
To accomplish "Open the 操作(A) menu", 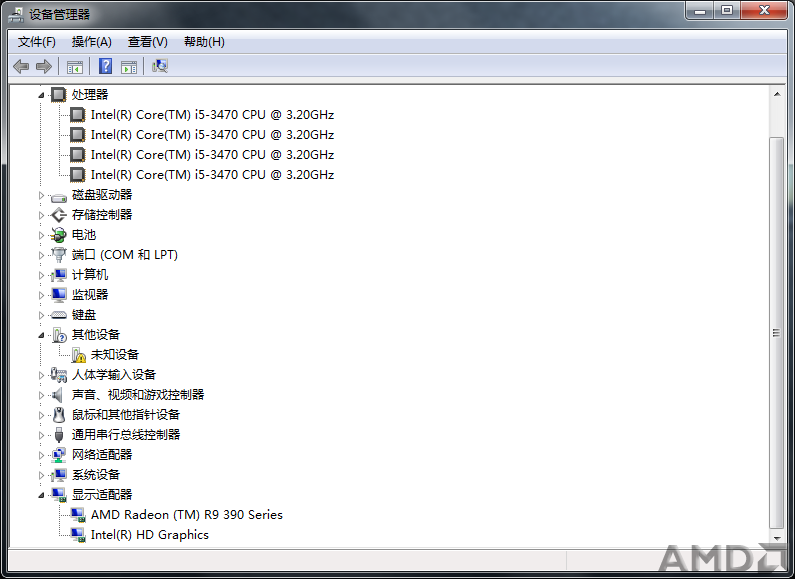I will click(x=92, y=42).
